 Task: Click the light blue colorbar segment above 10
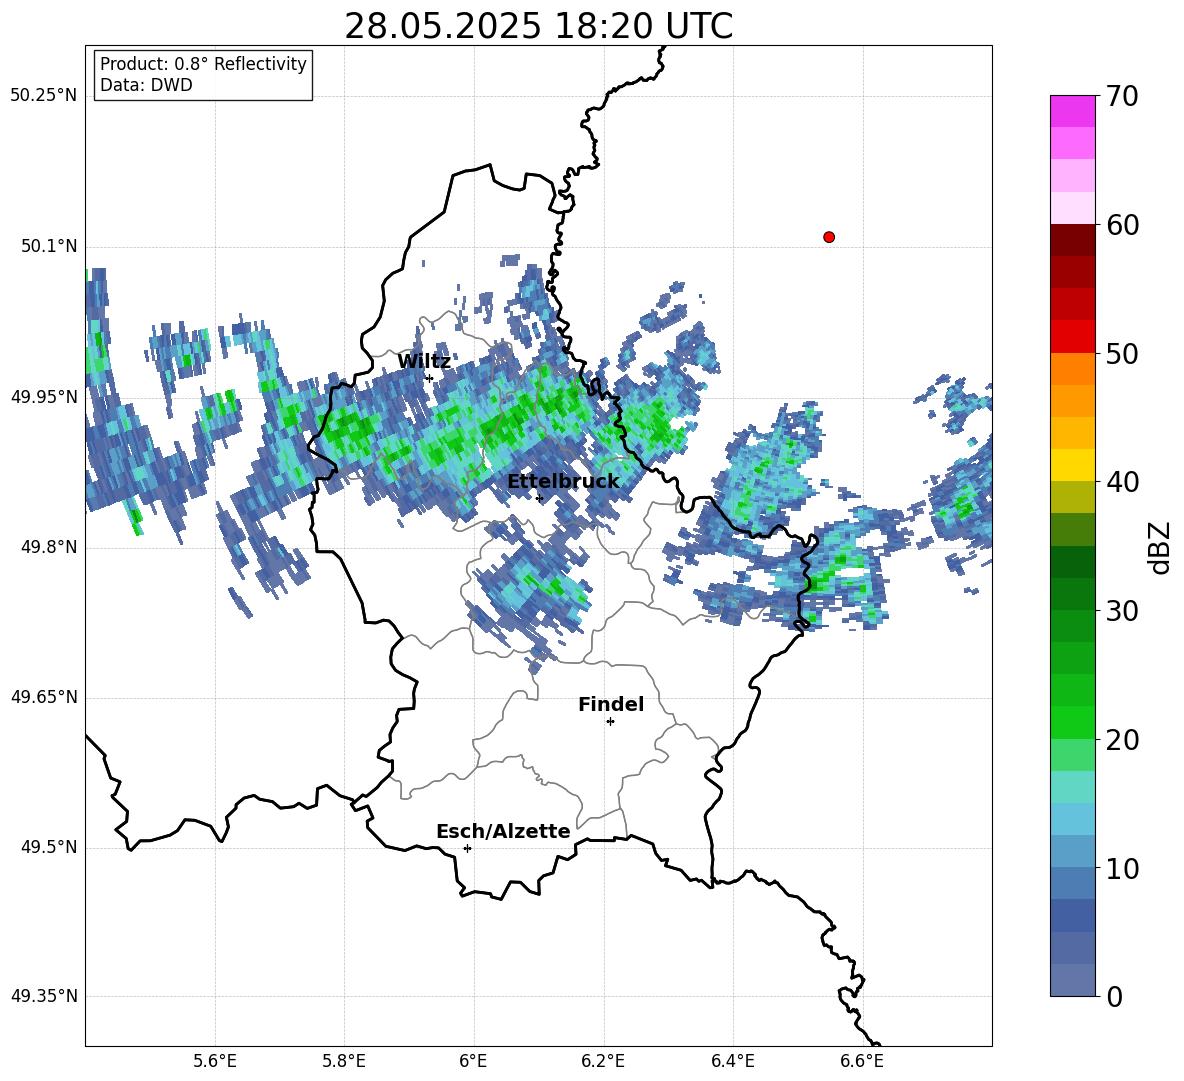pos(1073,852)
